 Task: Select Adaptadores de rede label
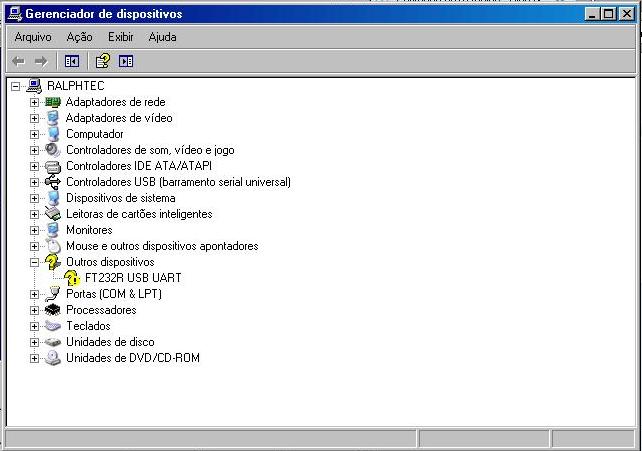(115, 102)
